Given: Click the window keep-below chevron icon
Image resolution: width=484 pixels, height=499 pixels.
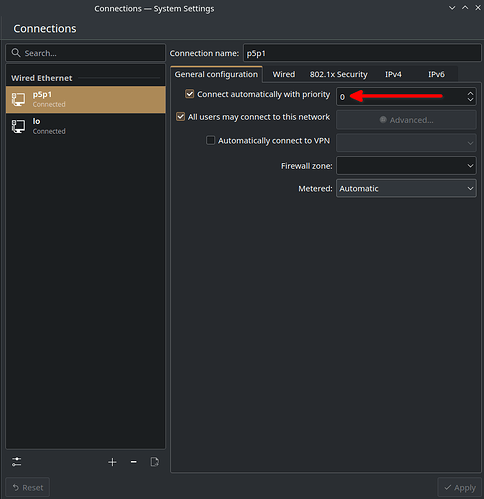Looking at the screenshot, I should point(452,8).
